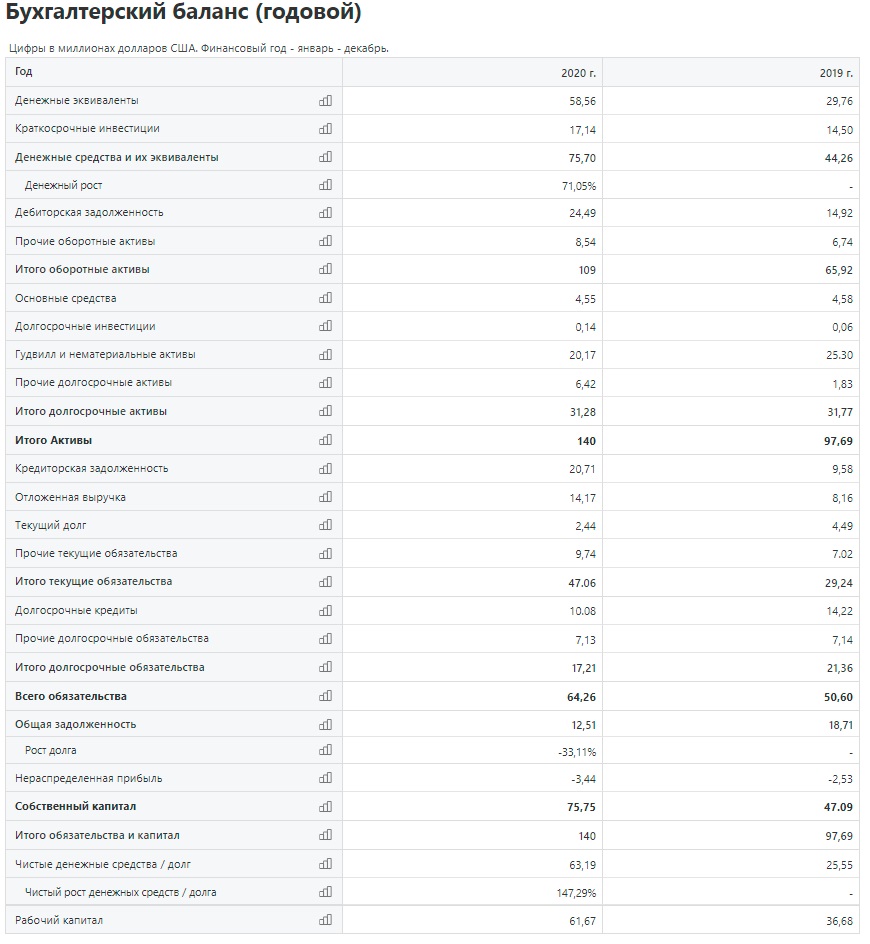Open chart icon for Нераспределенная прибыль

[x=325, y=778]
